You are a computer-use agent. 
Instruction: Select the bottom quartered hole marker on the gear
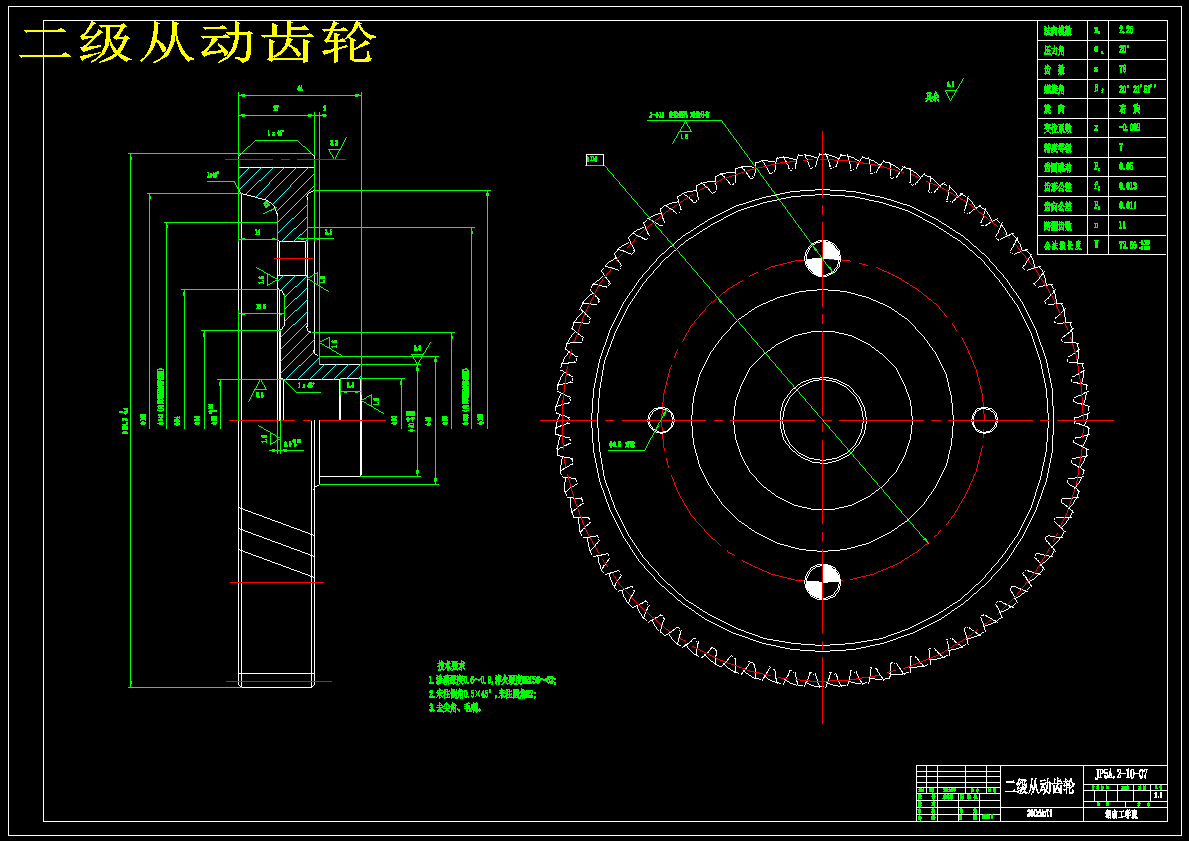(x=823, y=582)
